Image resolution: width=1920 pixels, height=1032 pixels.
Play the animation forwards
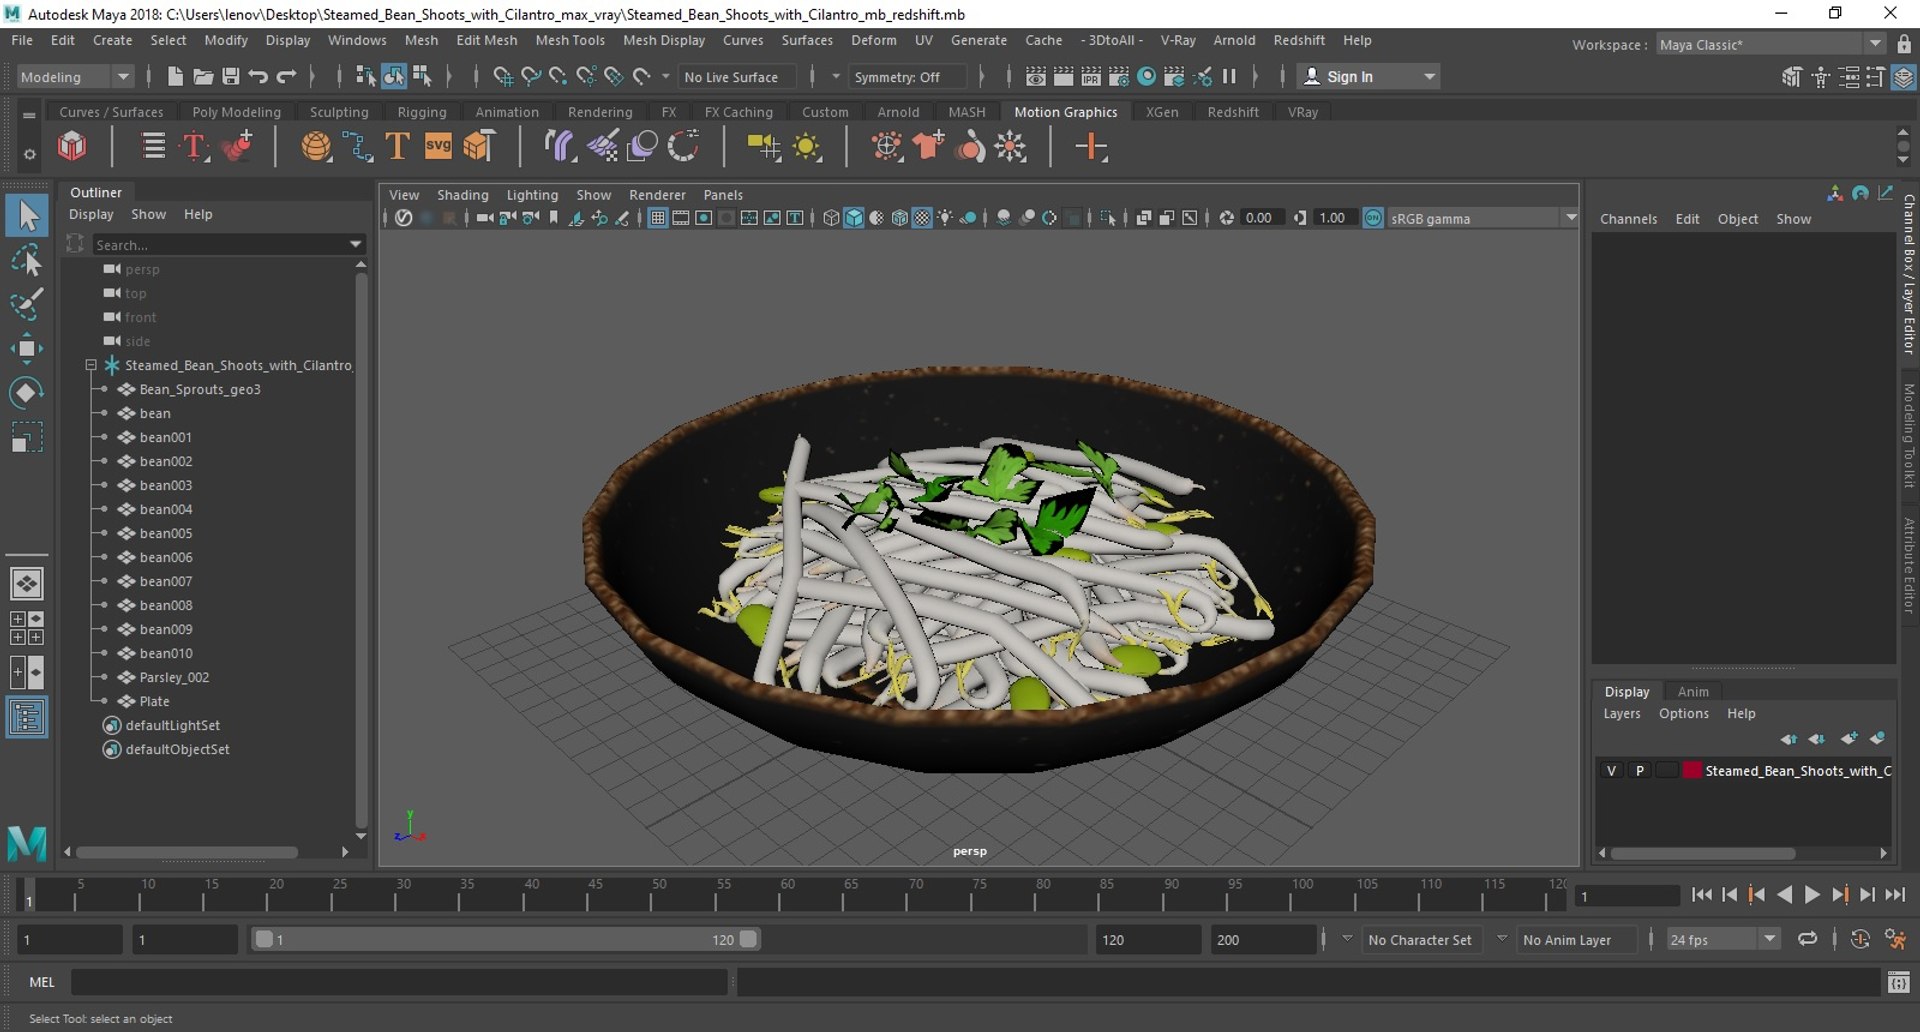click(x=1811, y=896)
